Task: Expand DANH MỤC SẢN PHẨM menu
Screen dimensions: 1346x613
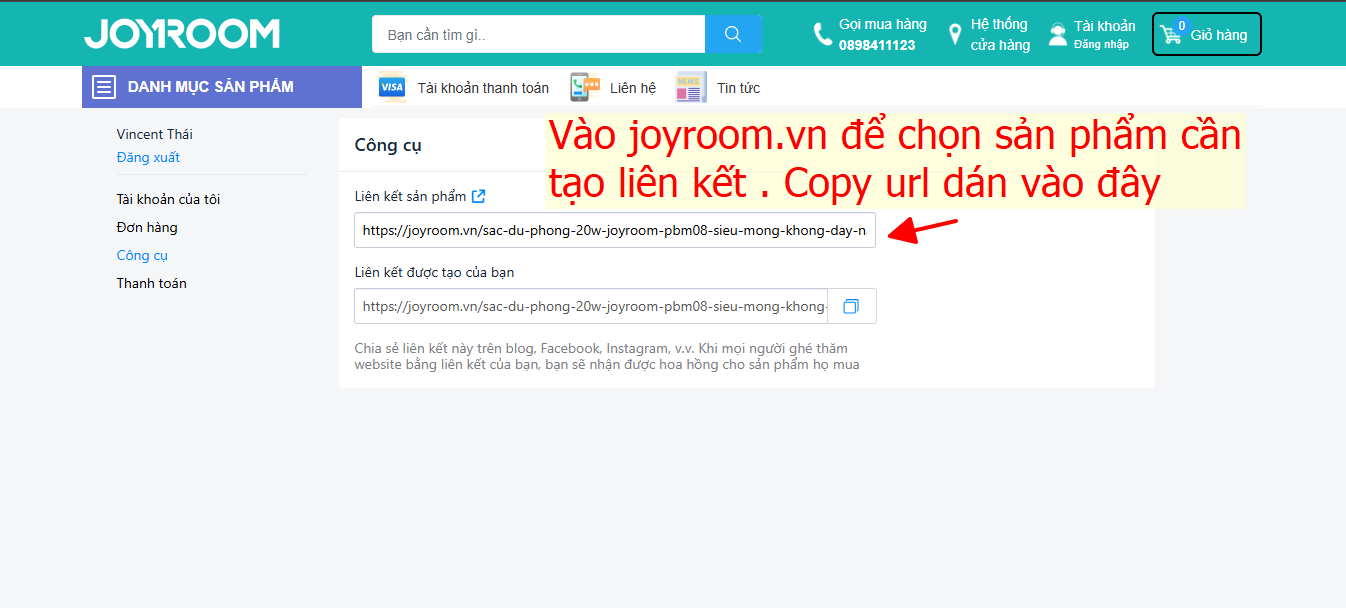Action: point(222,87)
